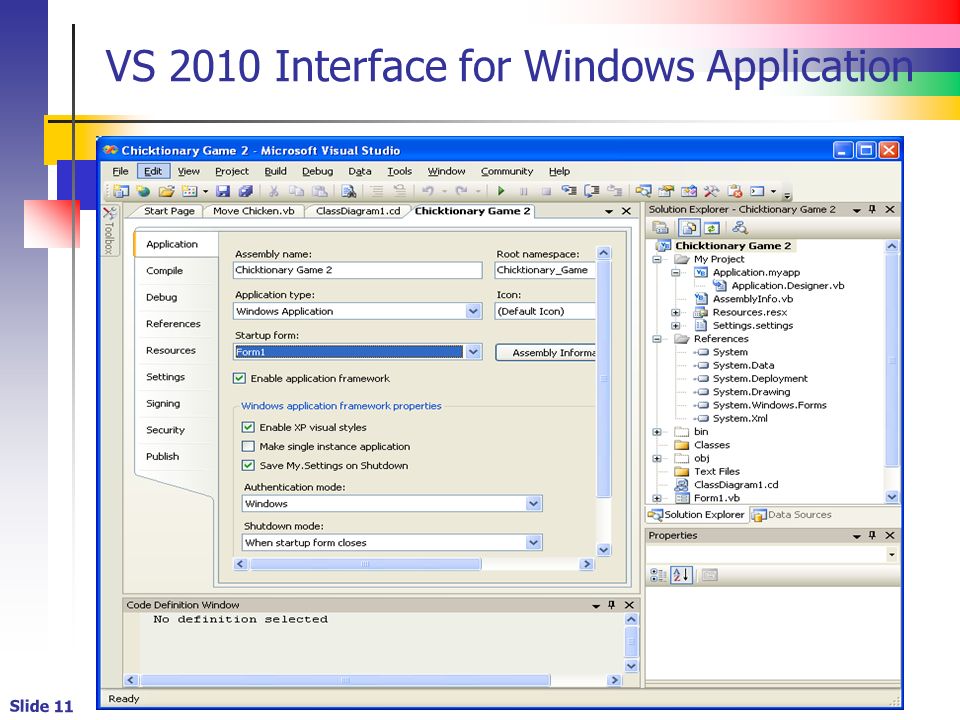960x720 pixels.
Task: Click the Categorized icon in Properties panel
Action: [x=658, y=575]
